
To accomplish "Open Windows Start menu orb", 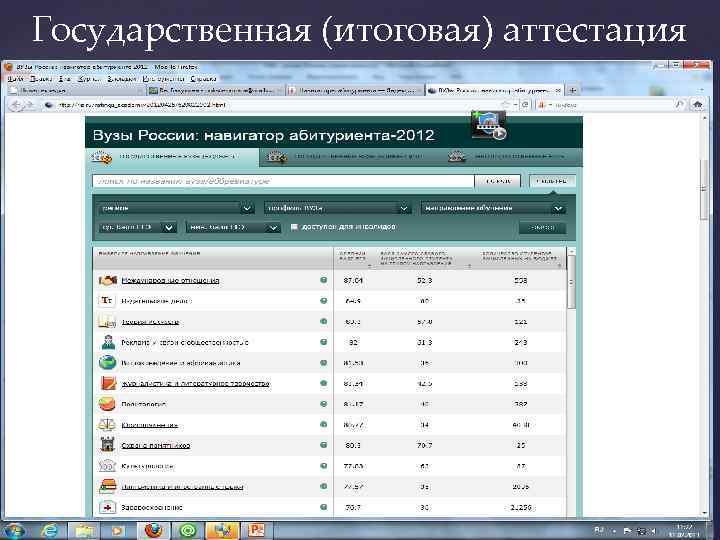I will pos(13,531).
